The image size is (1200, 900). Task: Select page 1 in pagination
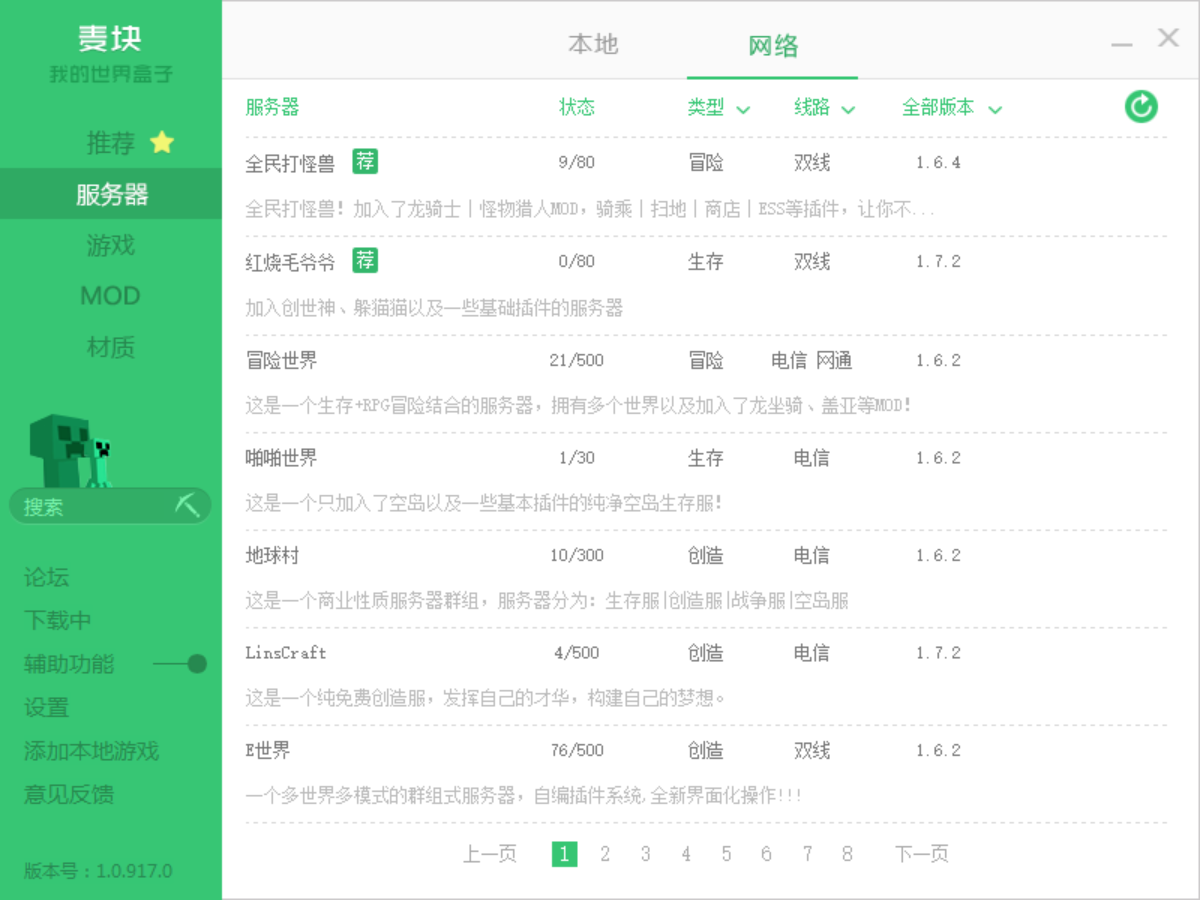[x=564, y=854]
